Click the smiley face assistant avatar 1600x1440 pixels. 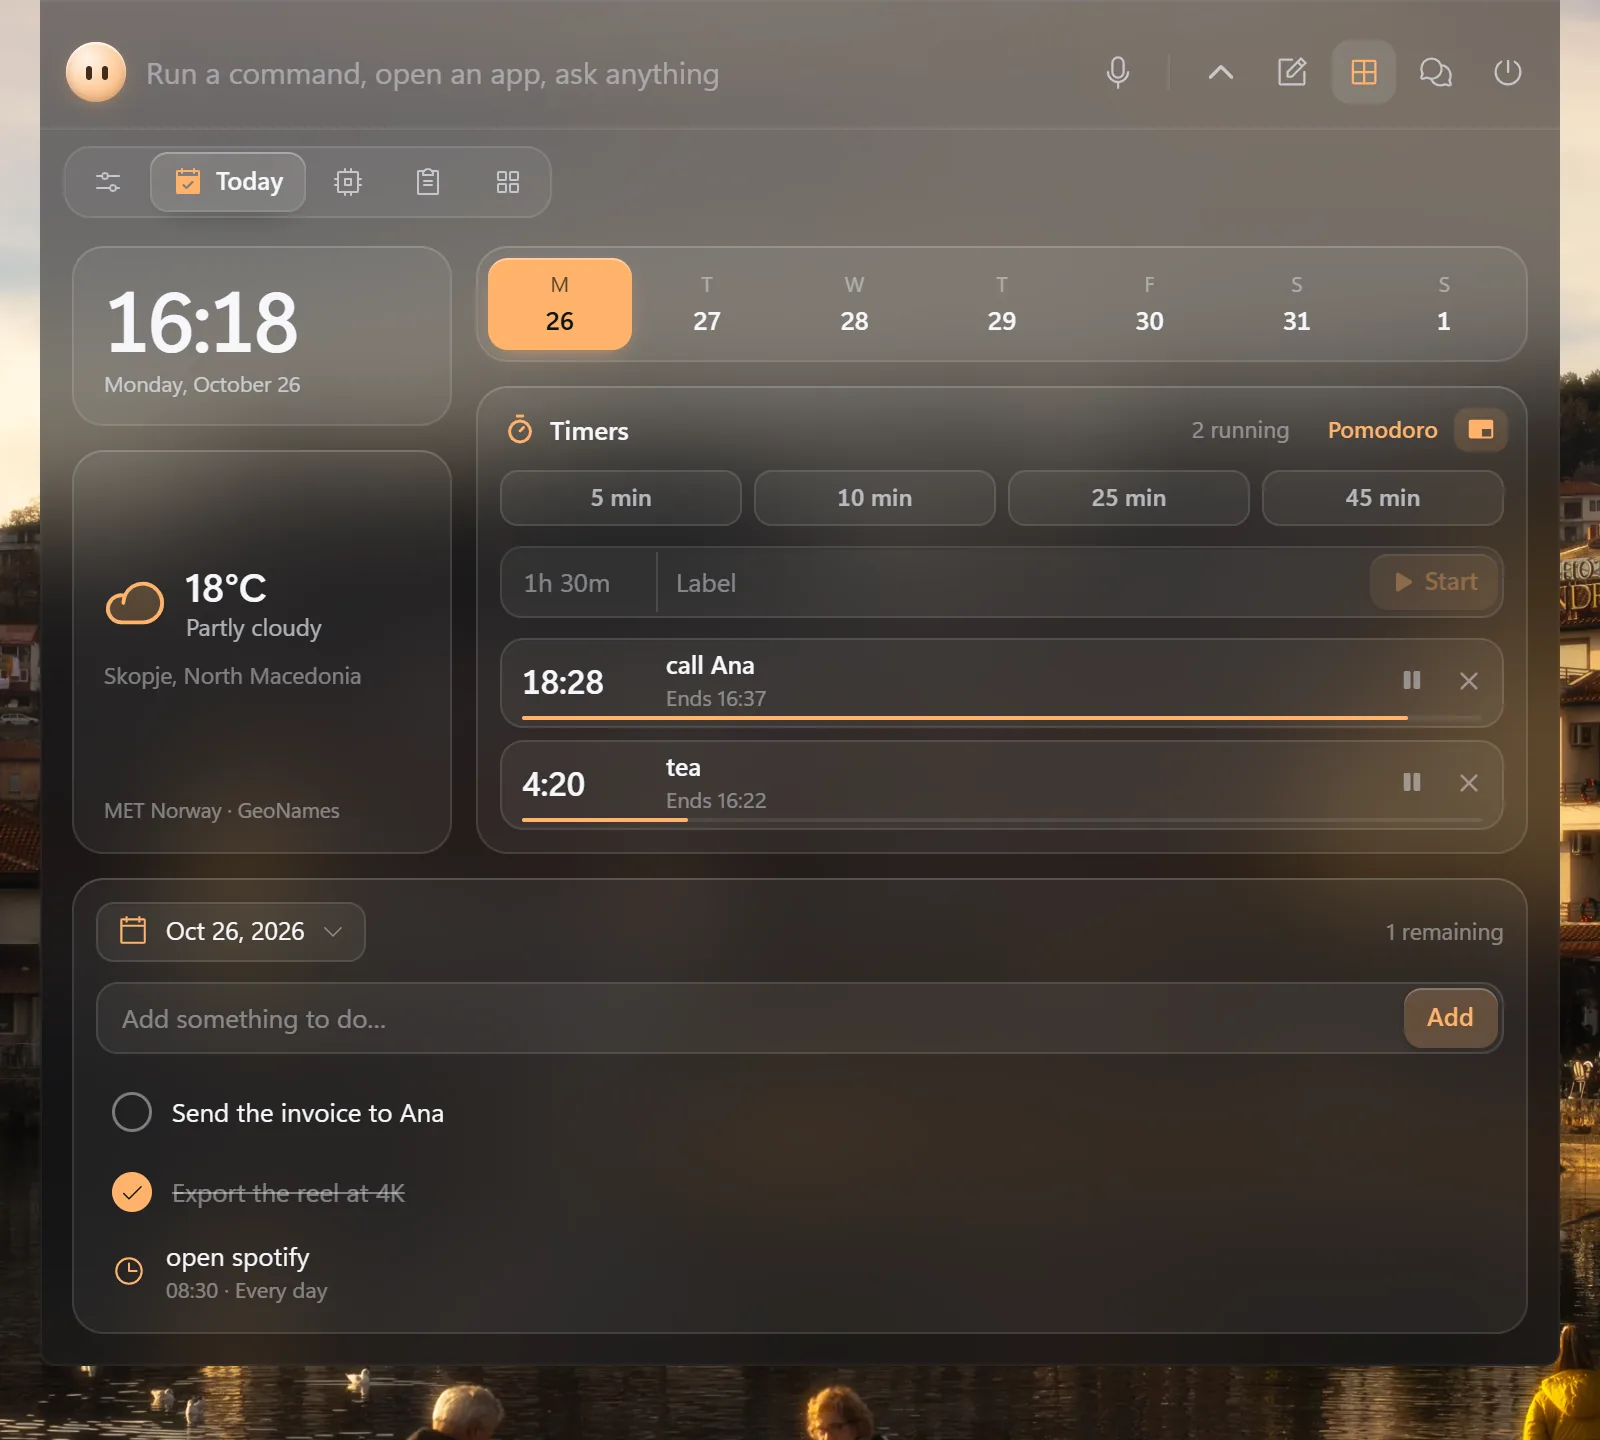(96, 72)
